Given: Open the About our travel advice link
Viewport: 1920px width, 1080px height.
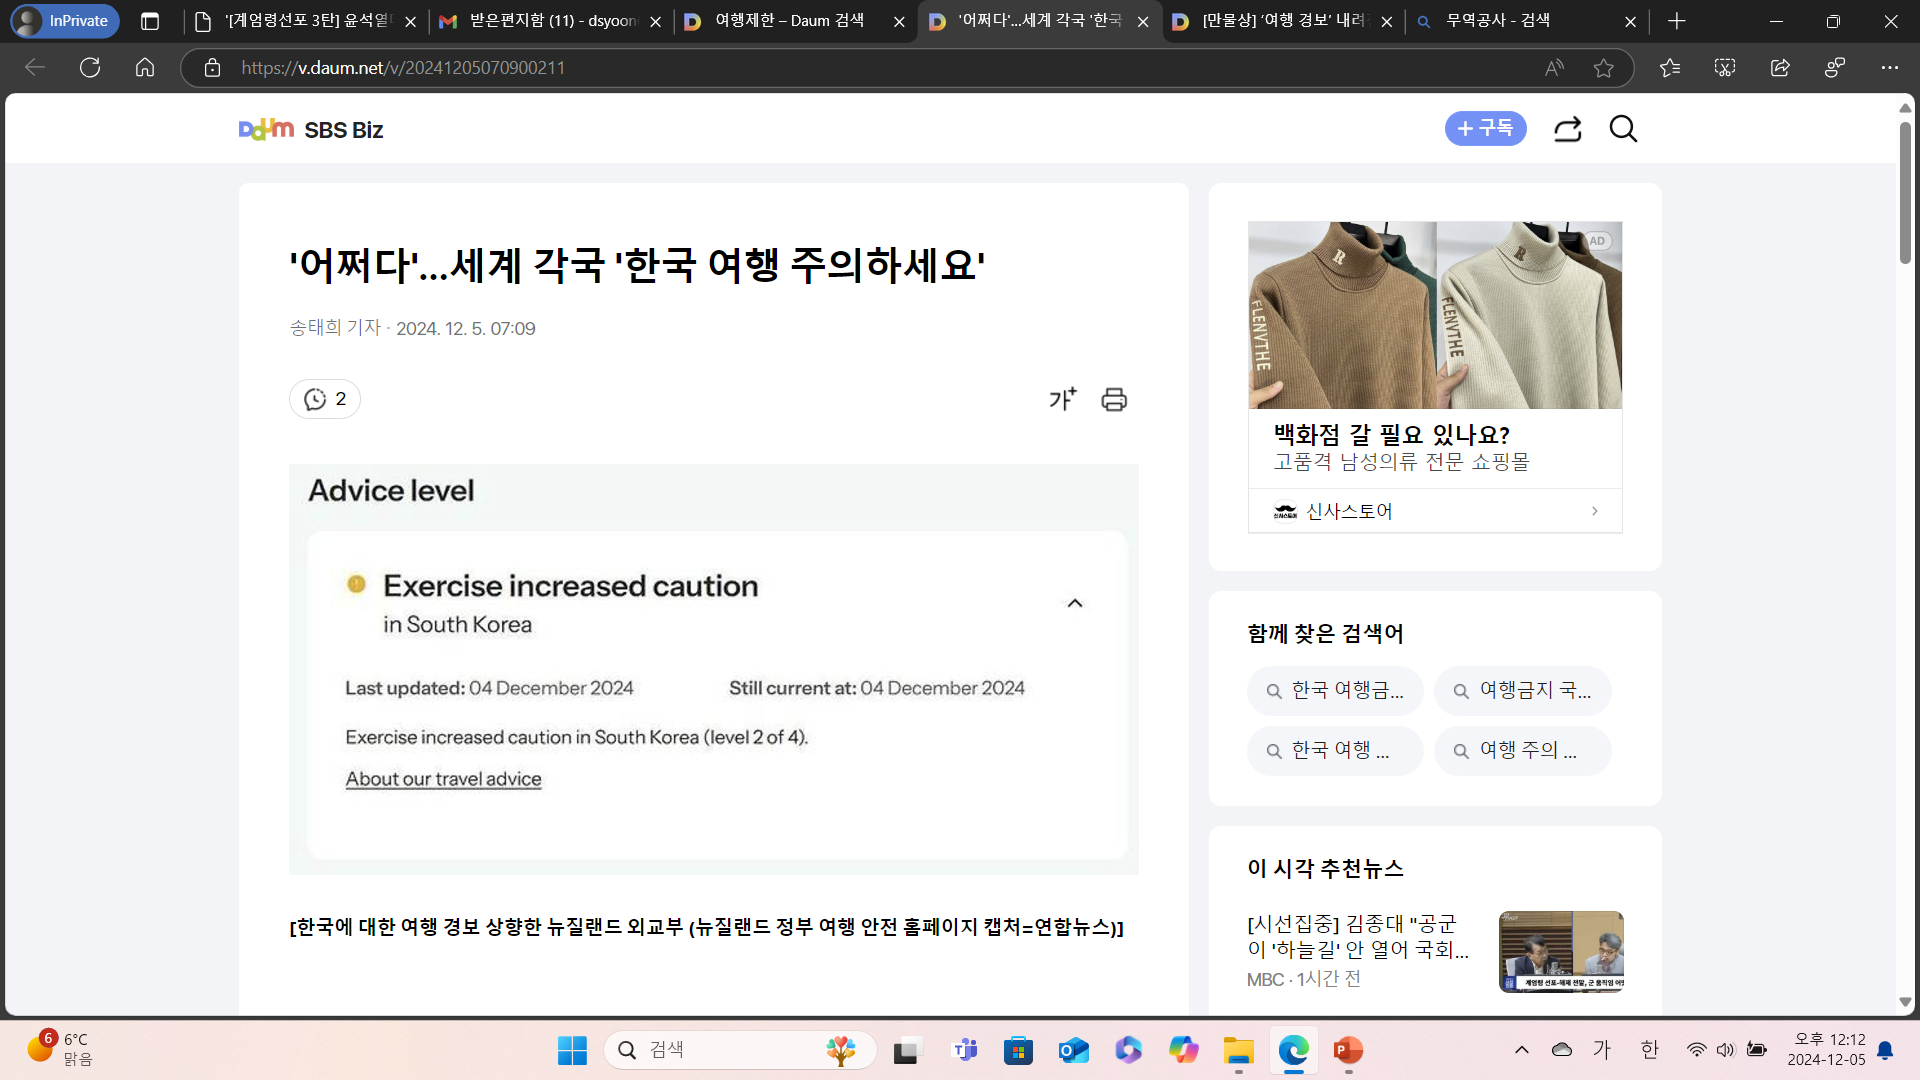Looking at the screenshot, I should [x=443, y=779].
